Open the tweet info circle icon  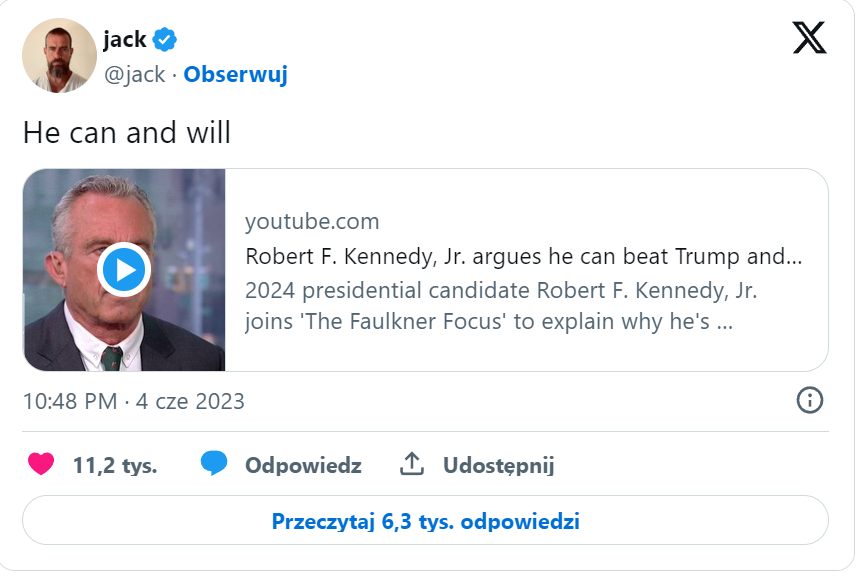click(x=810, y=400)
